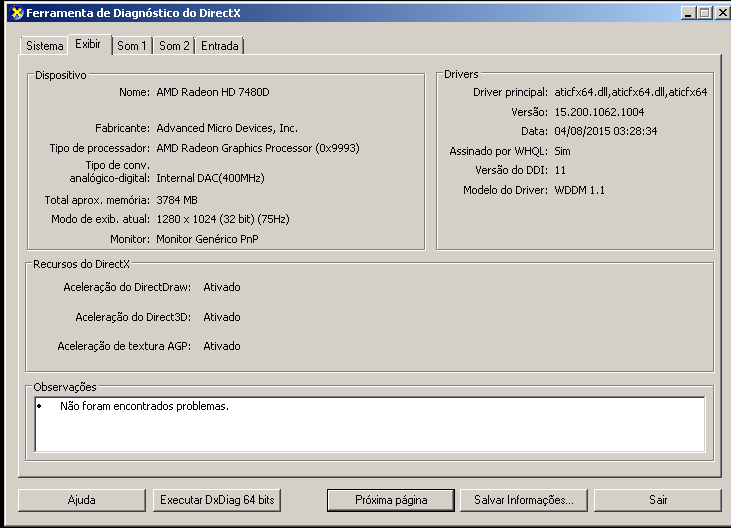Screen dimensions: 731x528
Task: Click the Nome: label in Dispositivo
Action: tap(134, 92)
